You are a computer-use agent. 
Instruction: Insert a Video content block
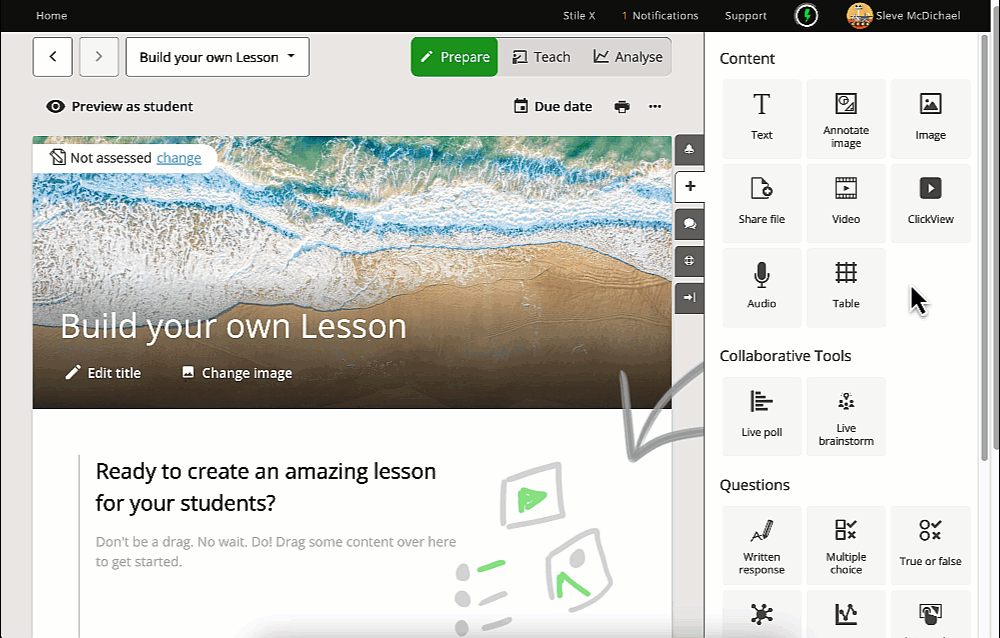tap(846, 204)
